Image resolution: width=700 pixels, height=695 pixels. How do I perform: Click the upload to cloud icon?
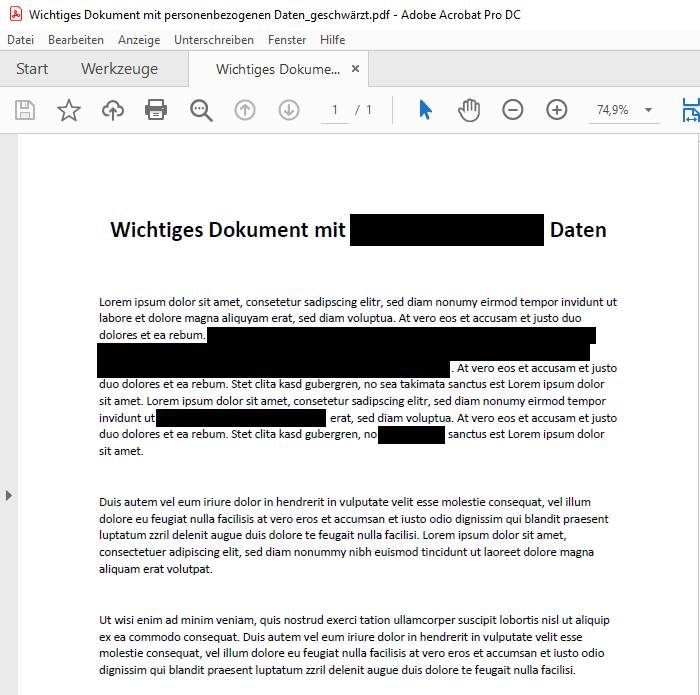(x=113, y=110)
